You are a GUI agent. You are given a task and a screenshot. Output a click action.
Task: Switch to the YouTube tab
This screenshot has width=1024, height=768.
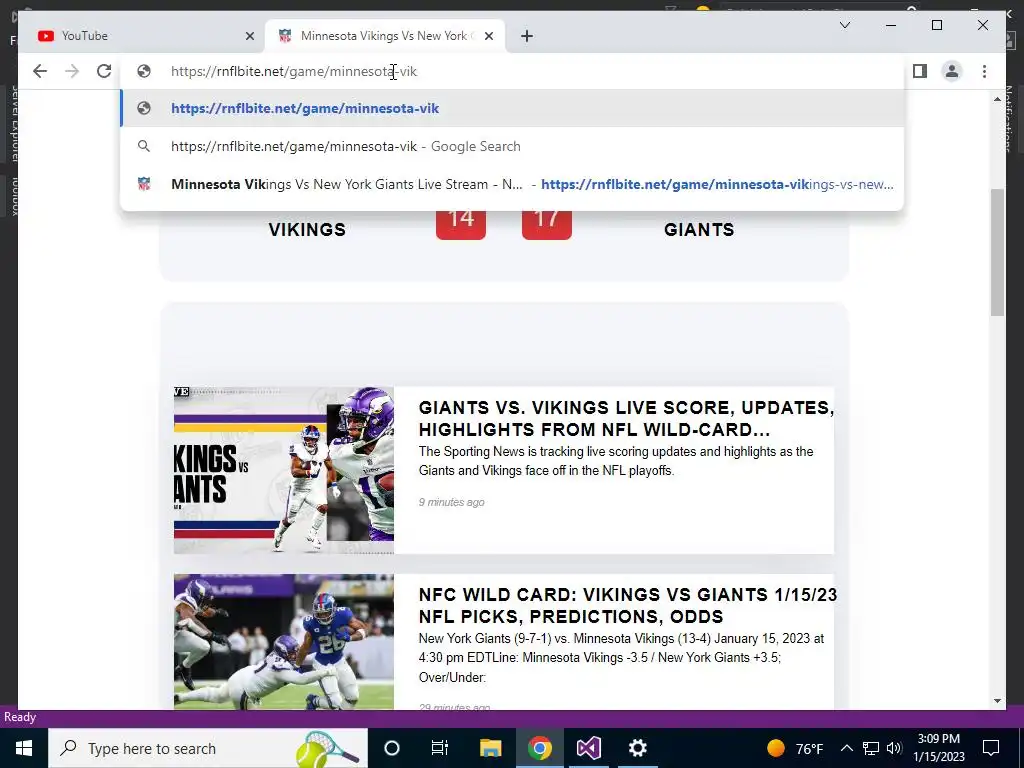pyautogui.click(x=142, y=36)
